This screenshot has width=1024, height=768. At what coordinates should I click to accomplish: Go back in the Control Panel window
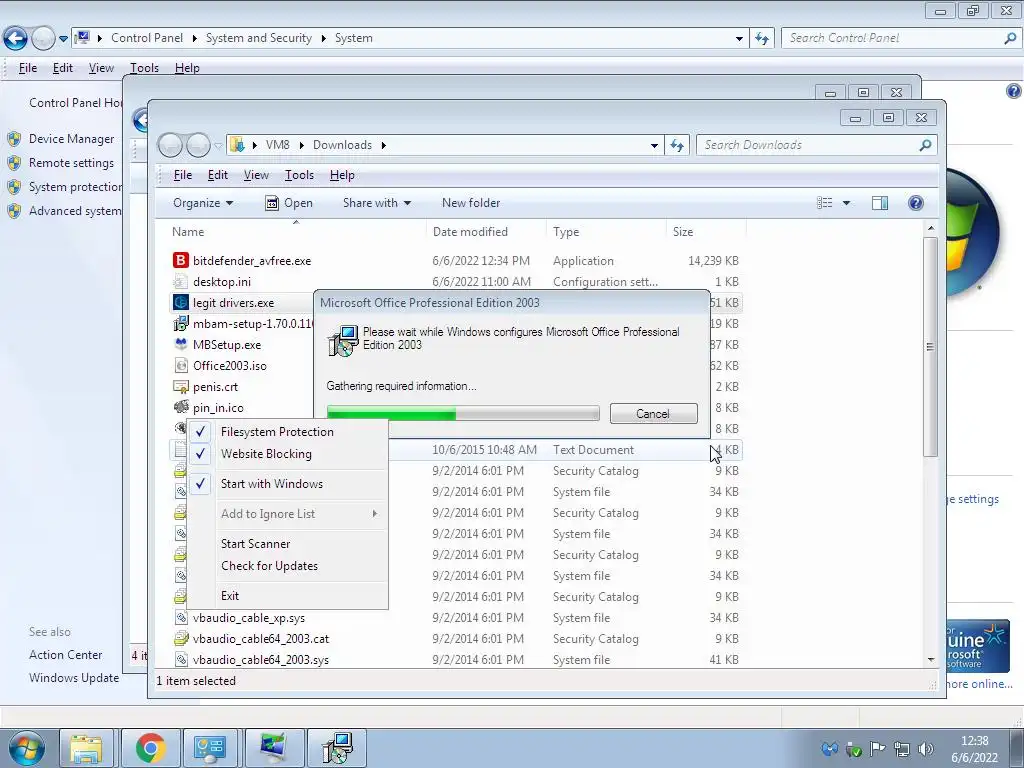[x=16, y=39]
